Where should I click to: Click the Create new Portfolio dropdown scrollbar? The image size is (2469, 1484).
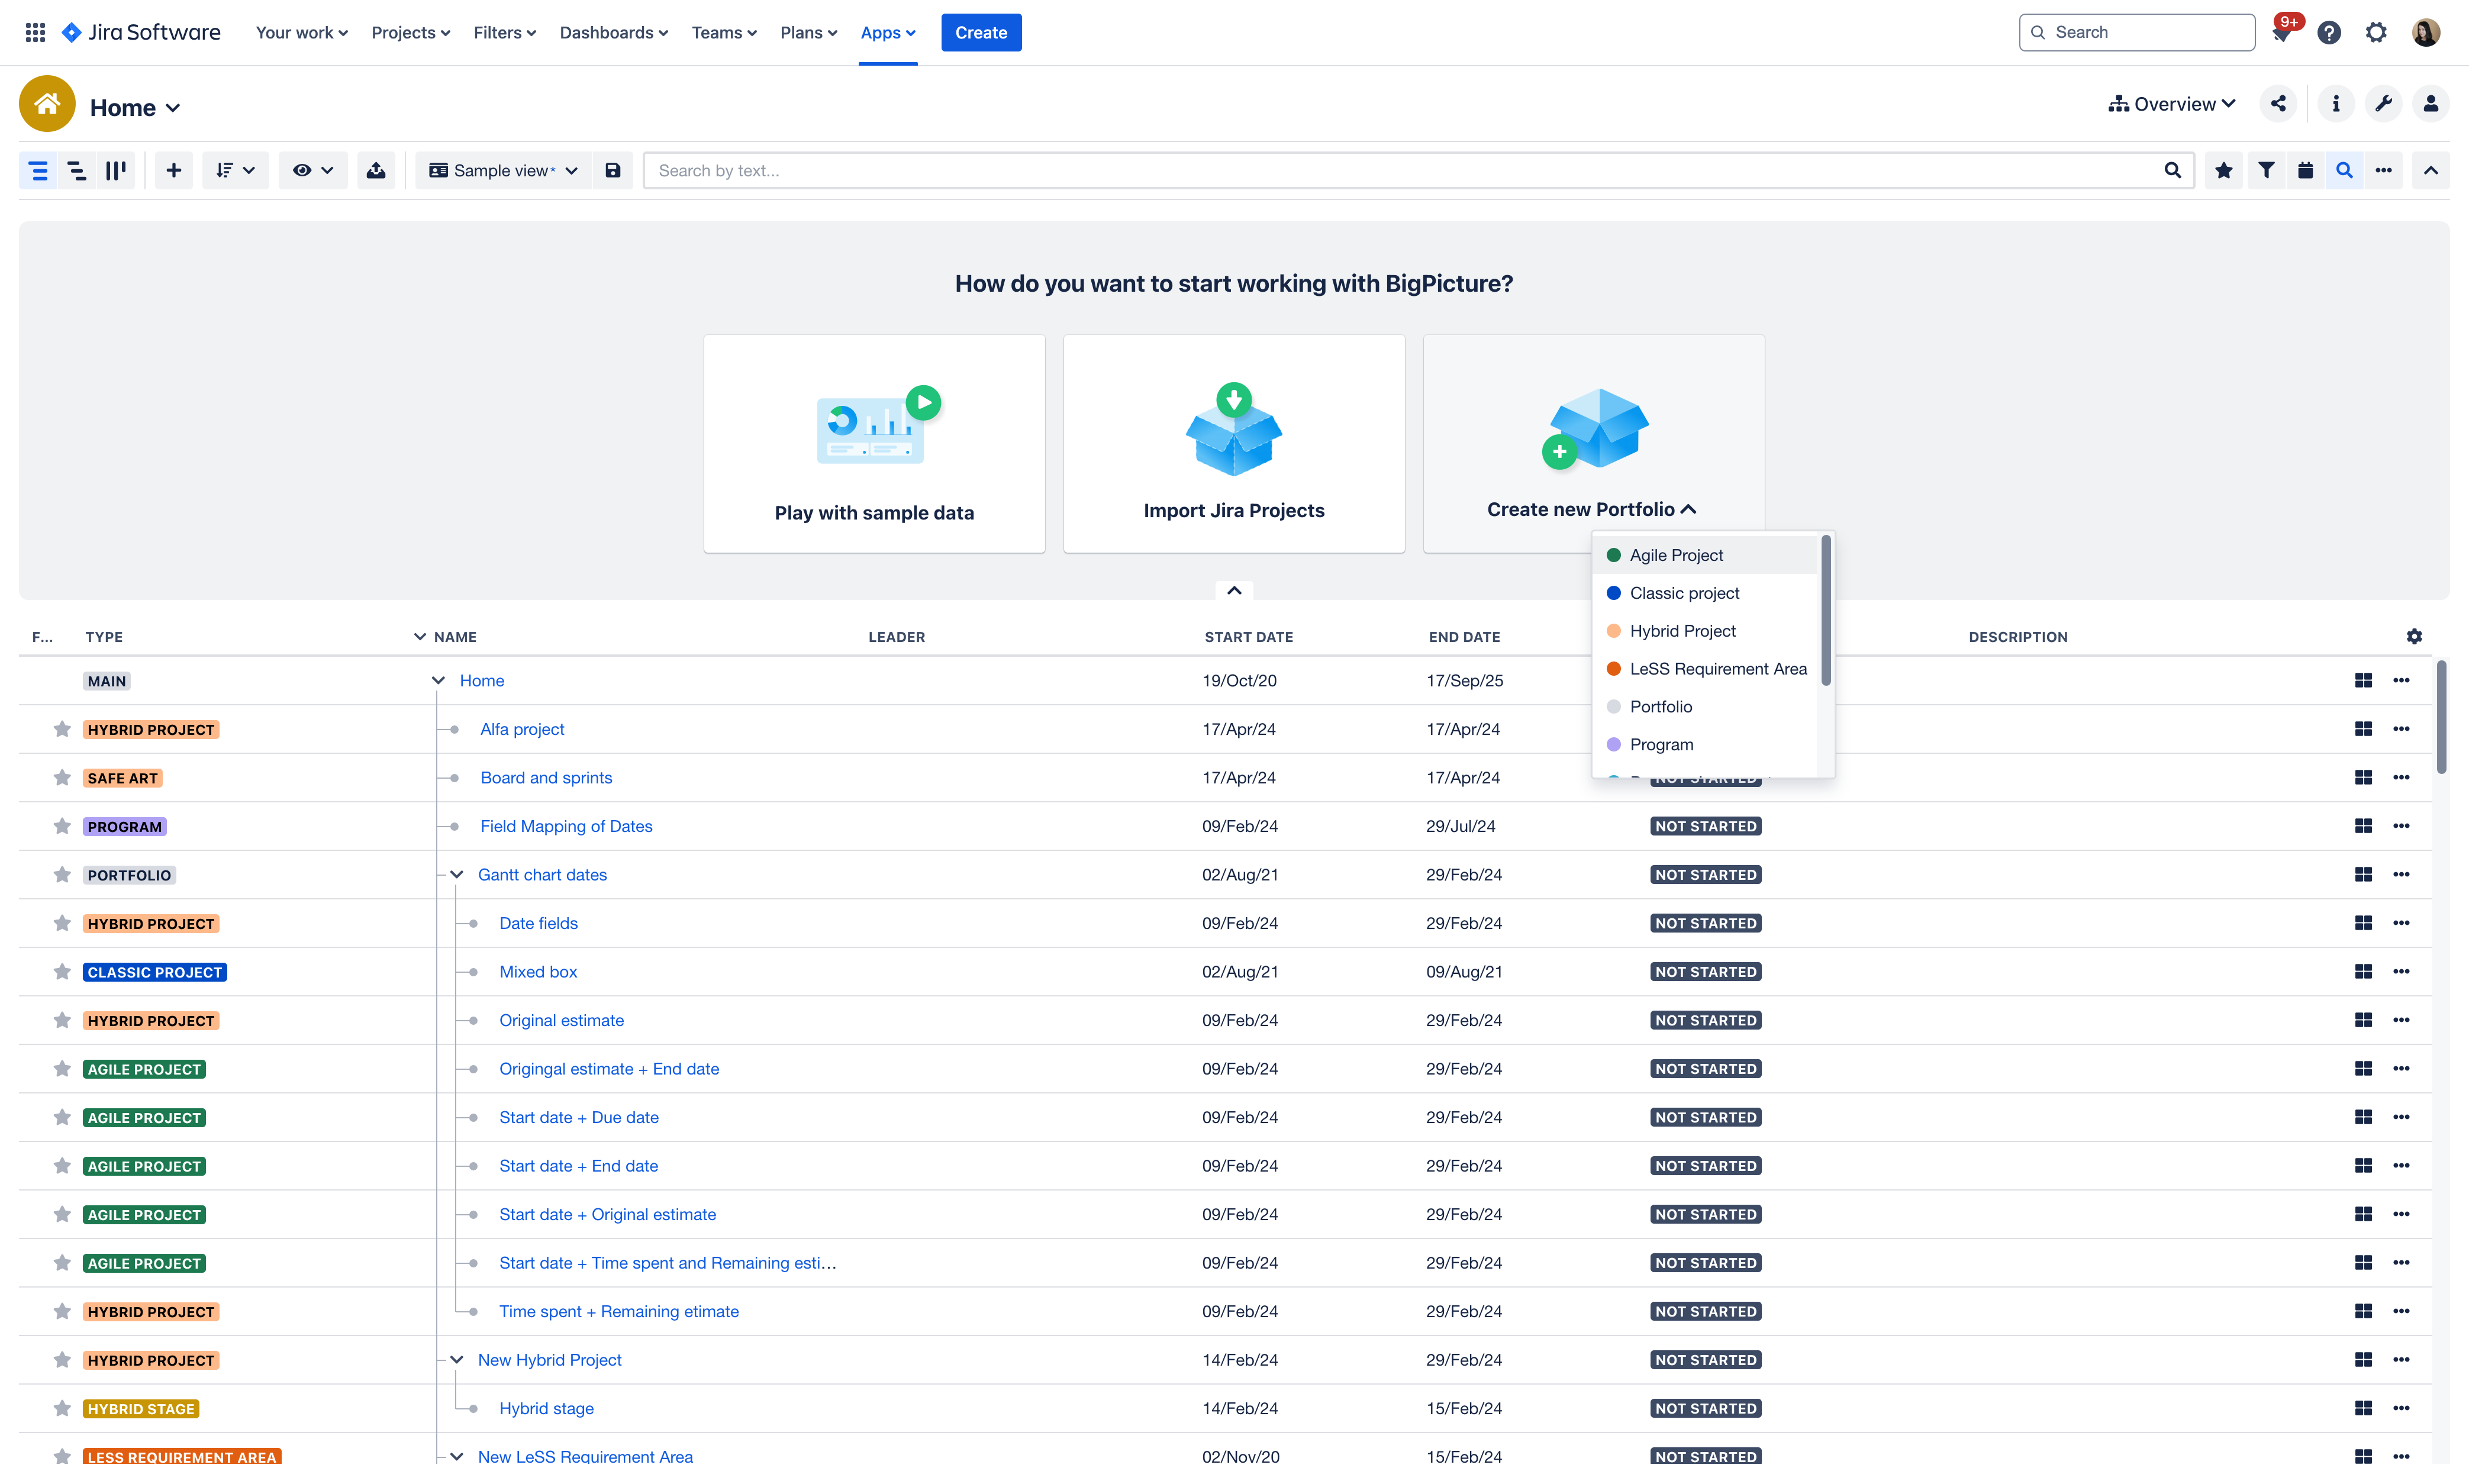pyautogui.click(x=1825, y=610)
